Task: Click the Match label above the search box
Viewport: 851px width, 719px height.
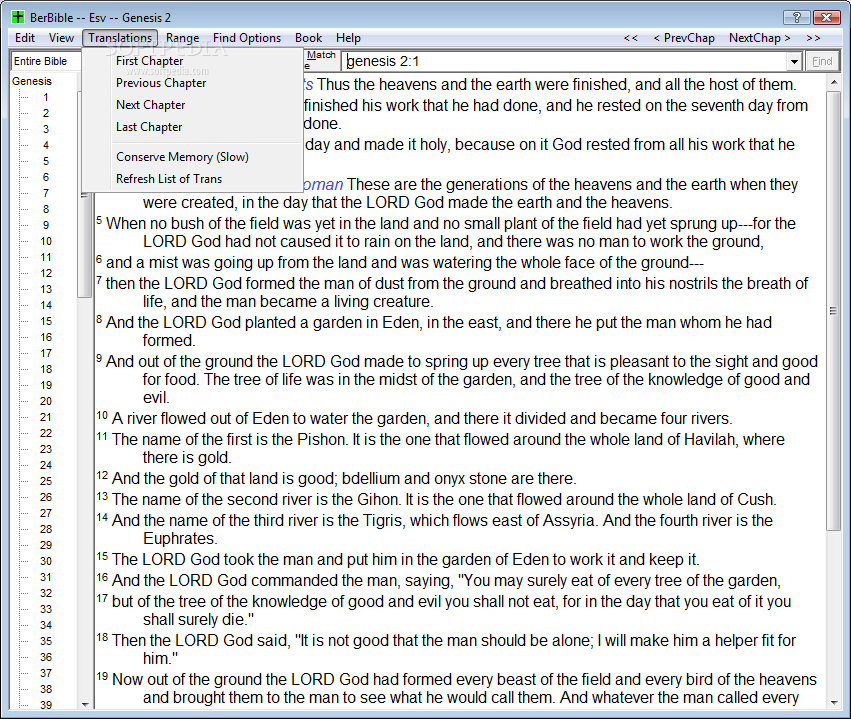Action: click(x=321, y=55)
